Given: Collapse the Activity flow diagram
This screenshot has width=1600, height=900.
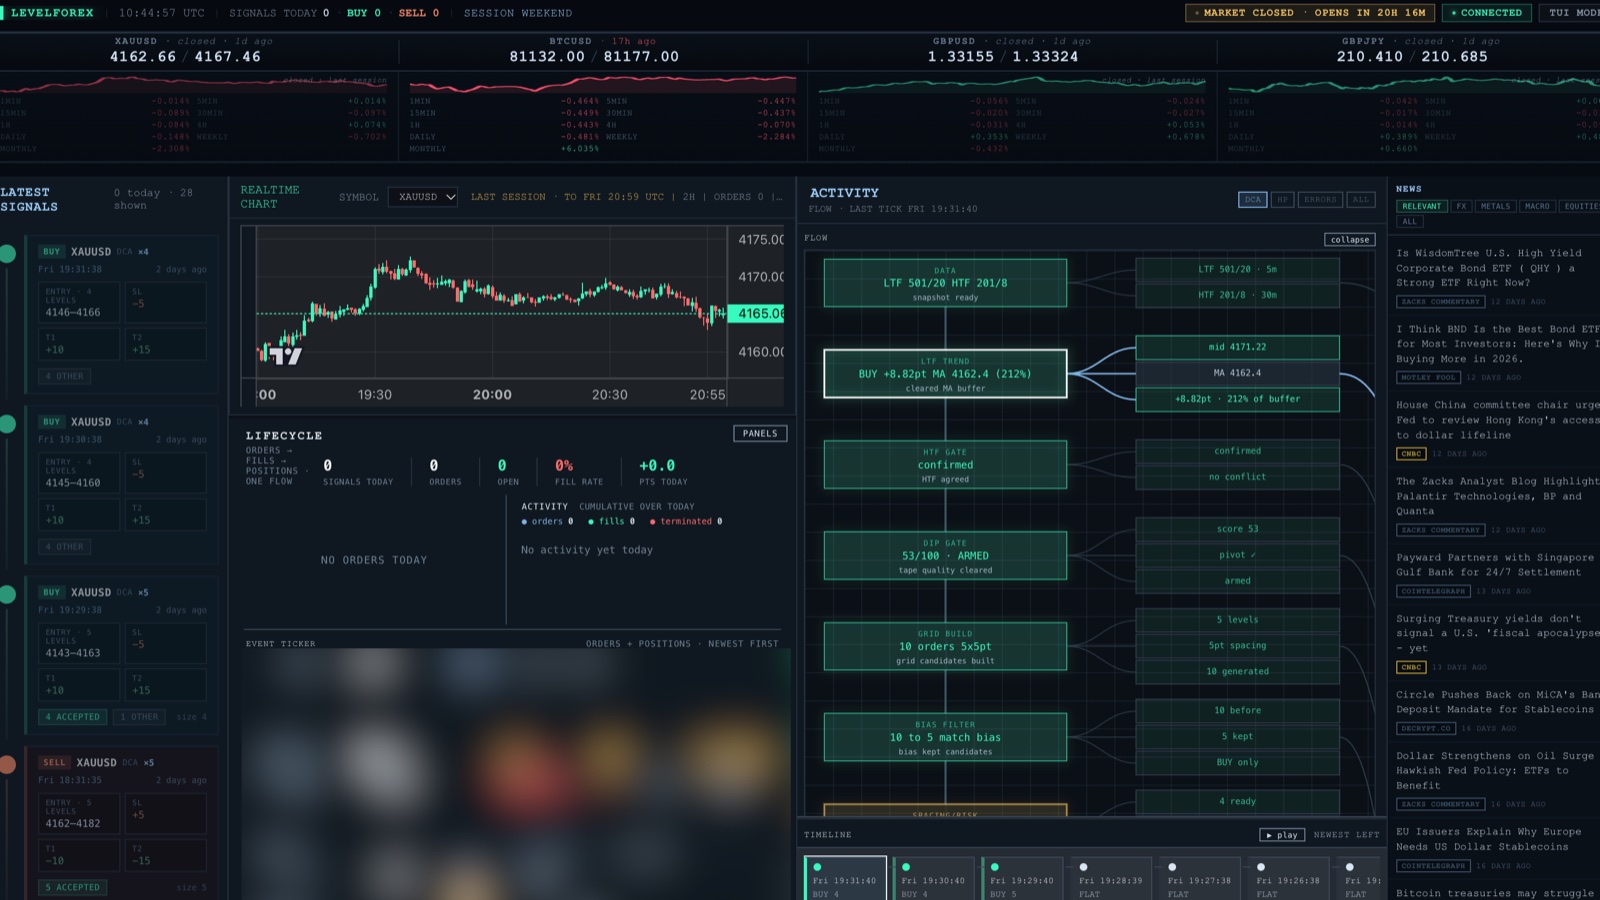Looking at the screenshot, I should pyautogui.click(x=1350, y=240).
